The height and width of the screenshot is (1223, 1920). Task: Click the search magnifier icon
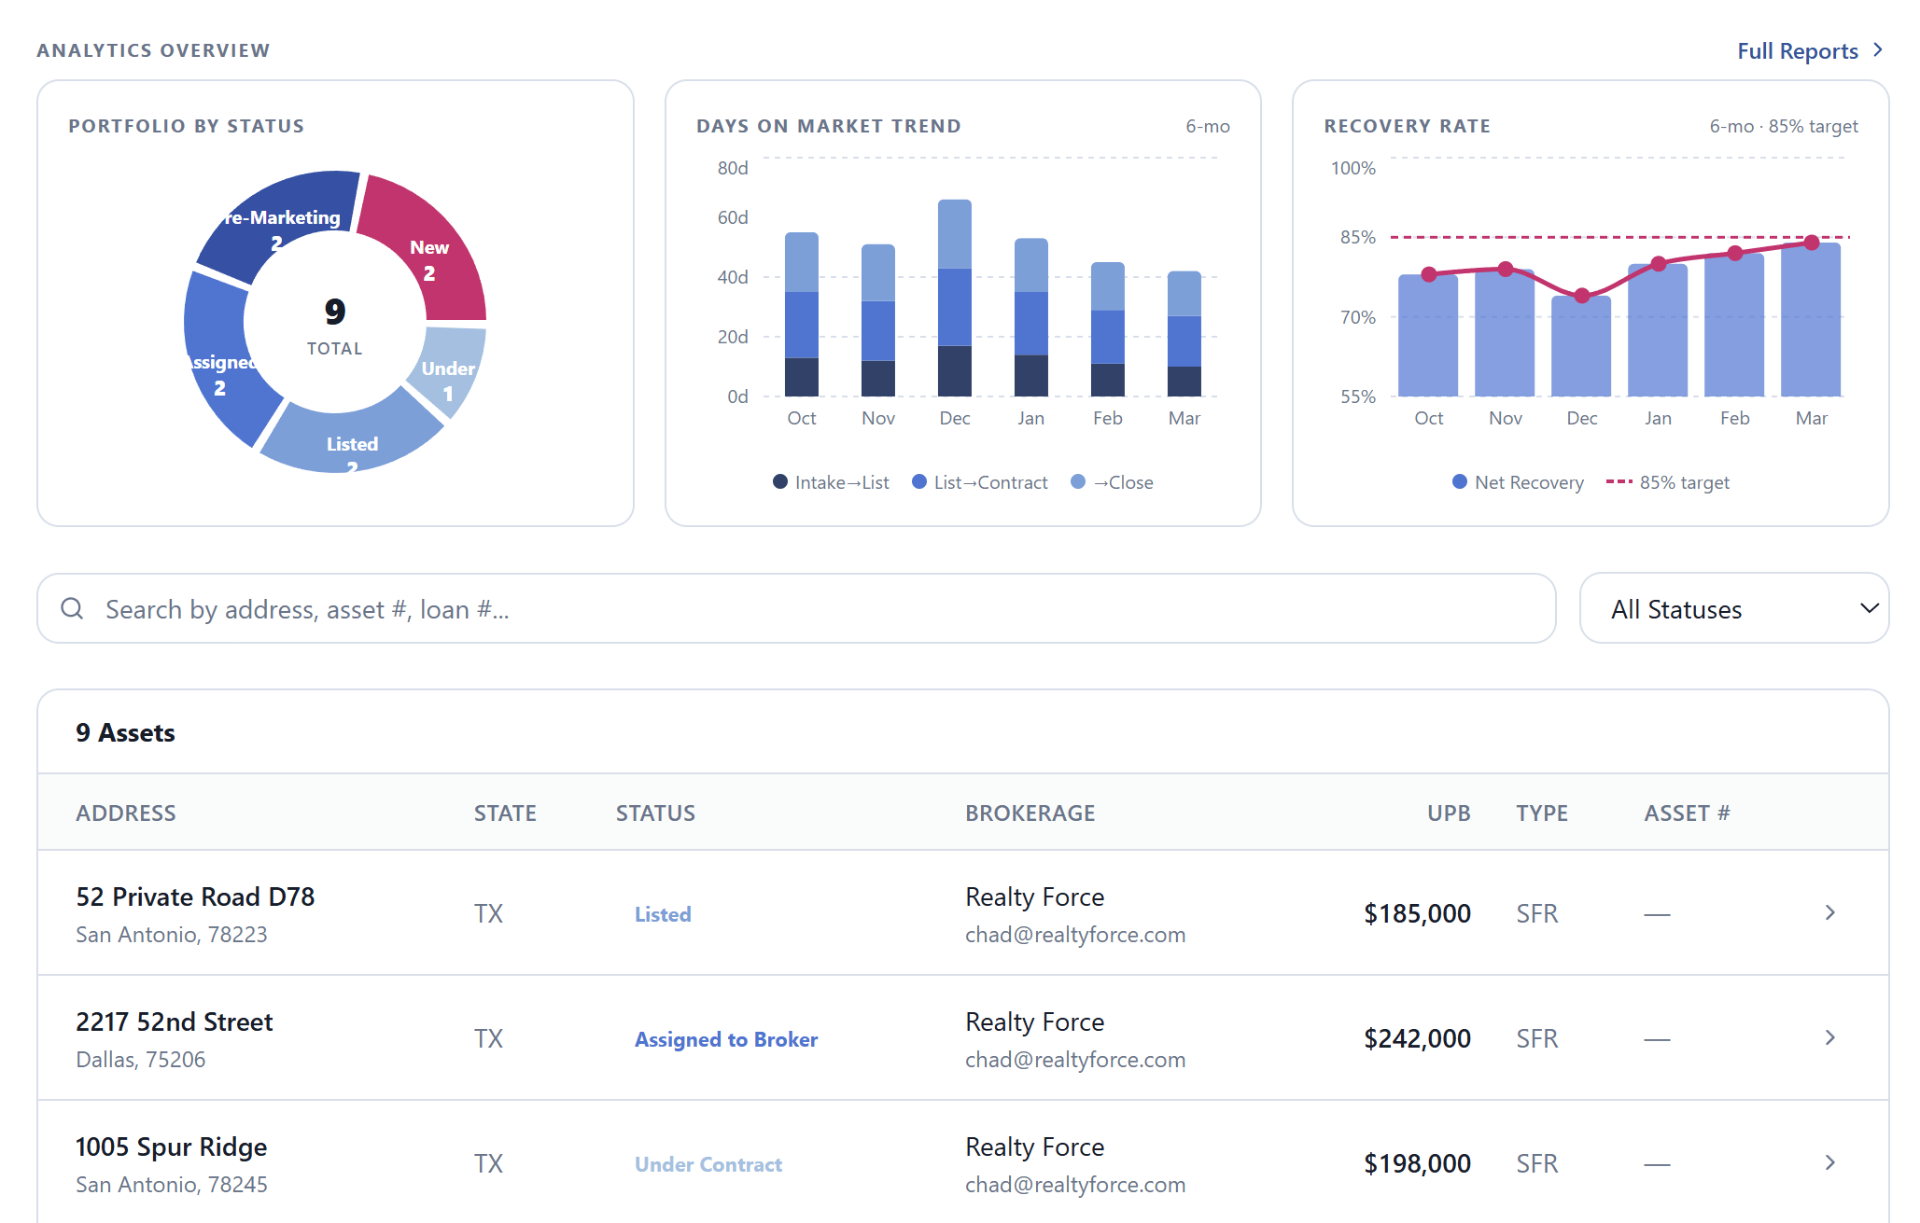72,608
